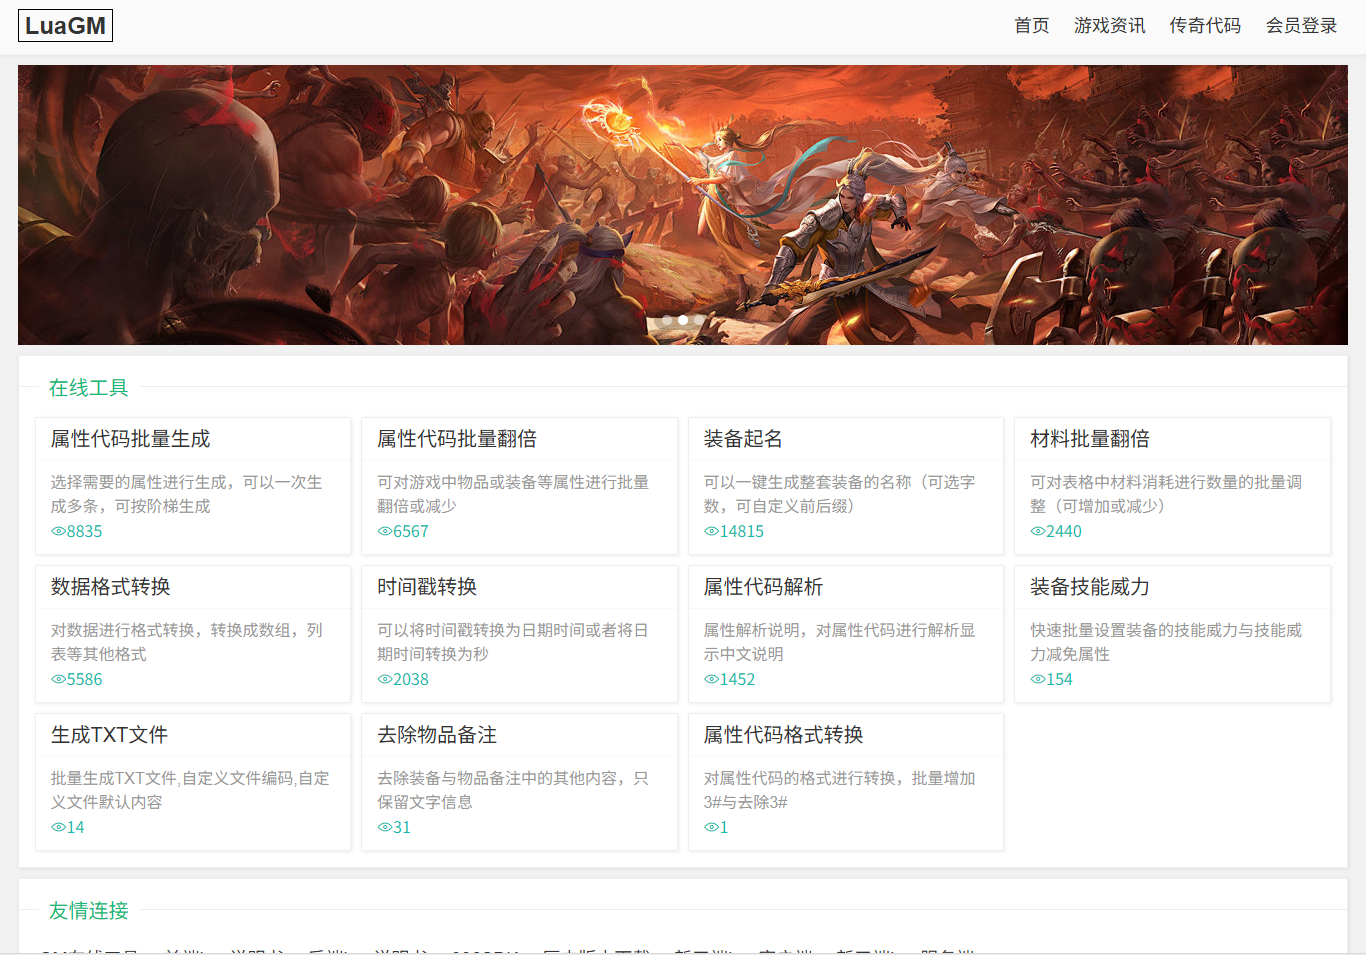Image resolution: width=1366 pixels, height=955 pixels.
Task: Open the 会员登录 menu item
Action: click(x=1301, y=26)
